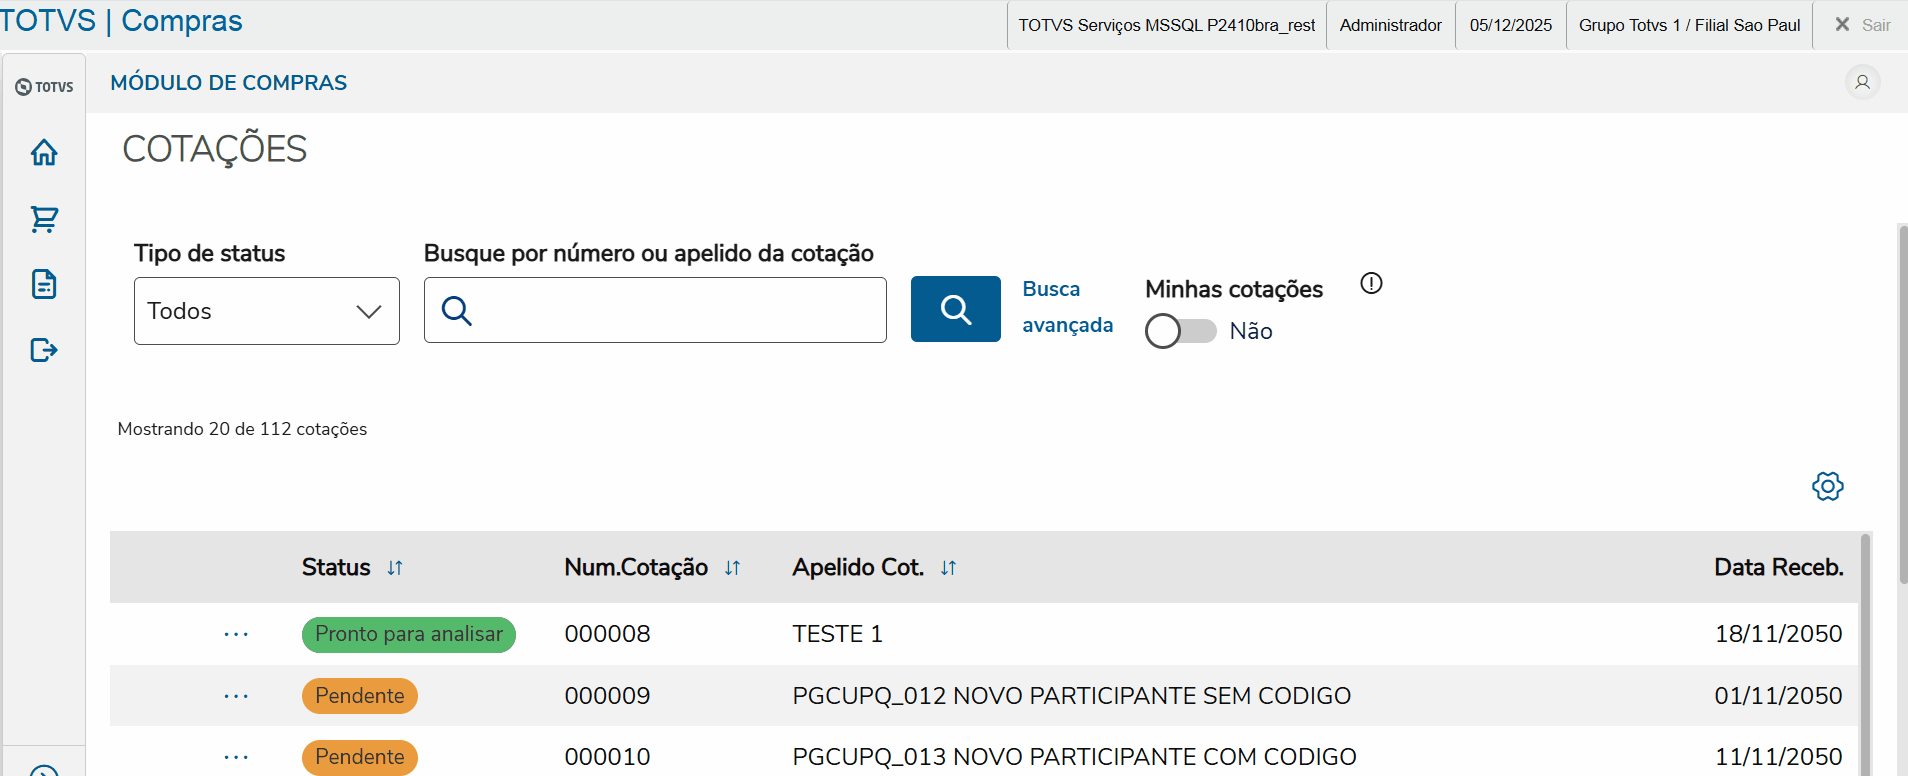1908x776 pixels.
Task: Focus the quotation number search field
Action: [x=675, y=310]
